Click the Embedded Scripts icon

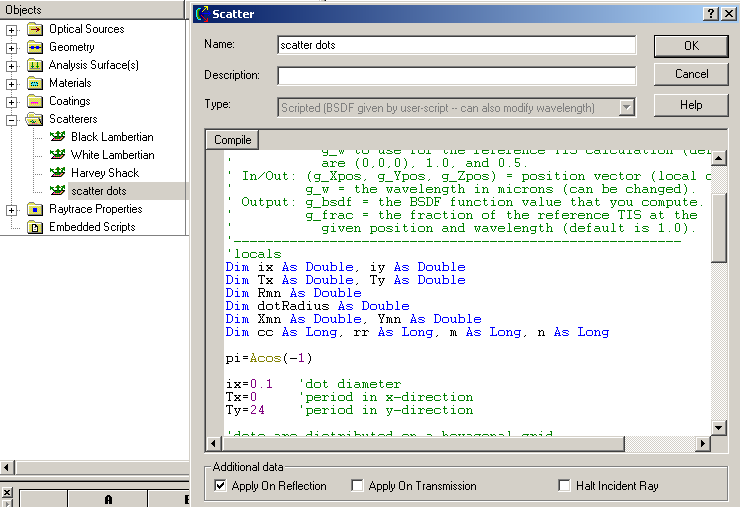(35, 227)
